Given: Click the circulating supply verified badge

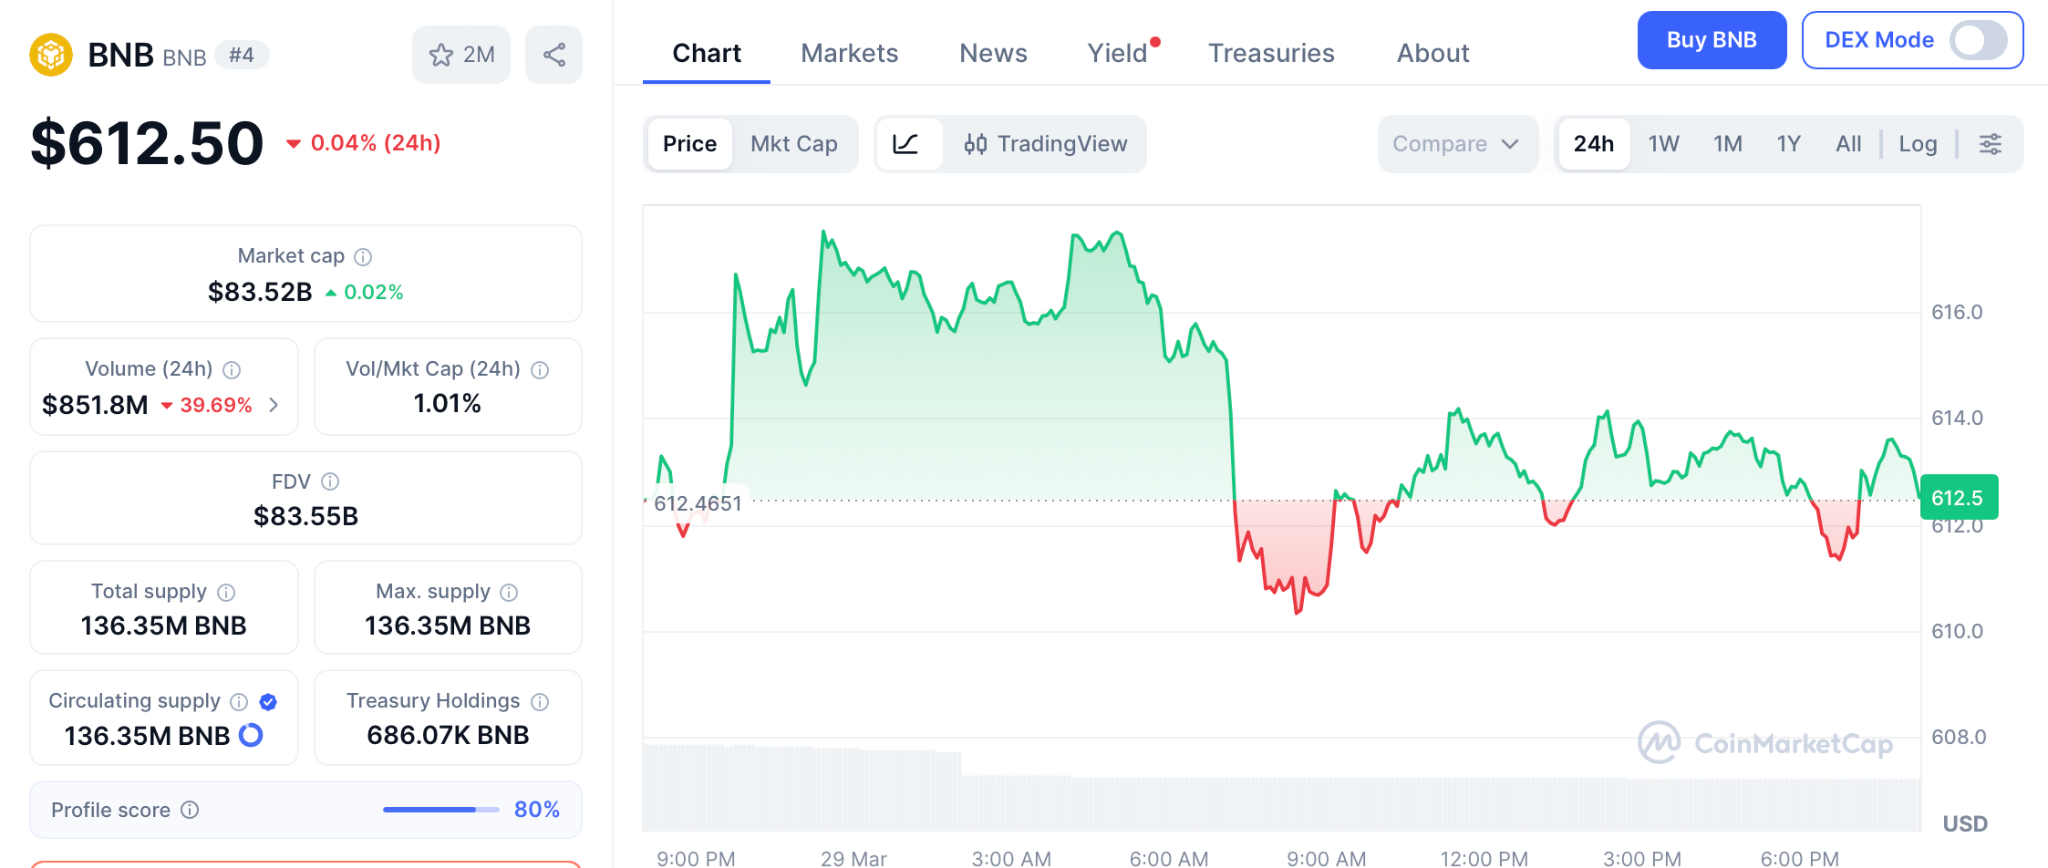Looking at the screenshot, I should click(268, 702).
